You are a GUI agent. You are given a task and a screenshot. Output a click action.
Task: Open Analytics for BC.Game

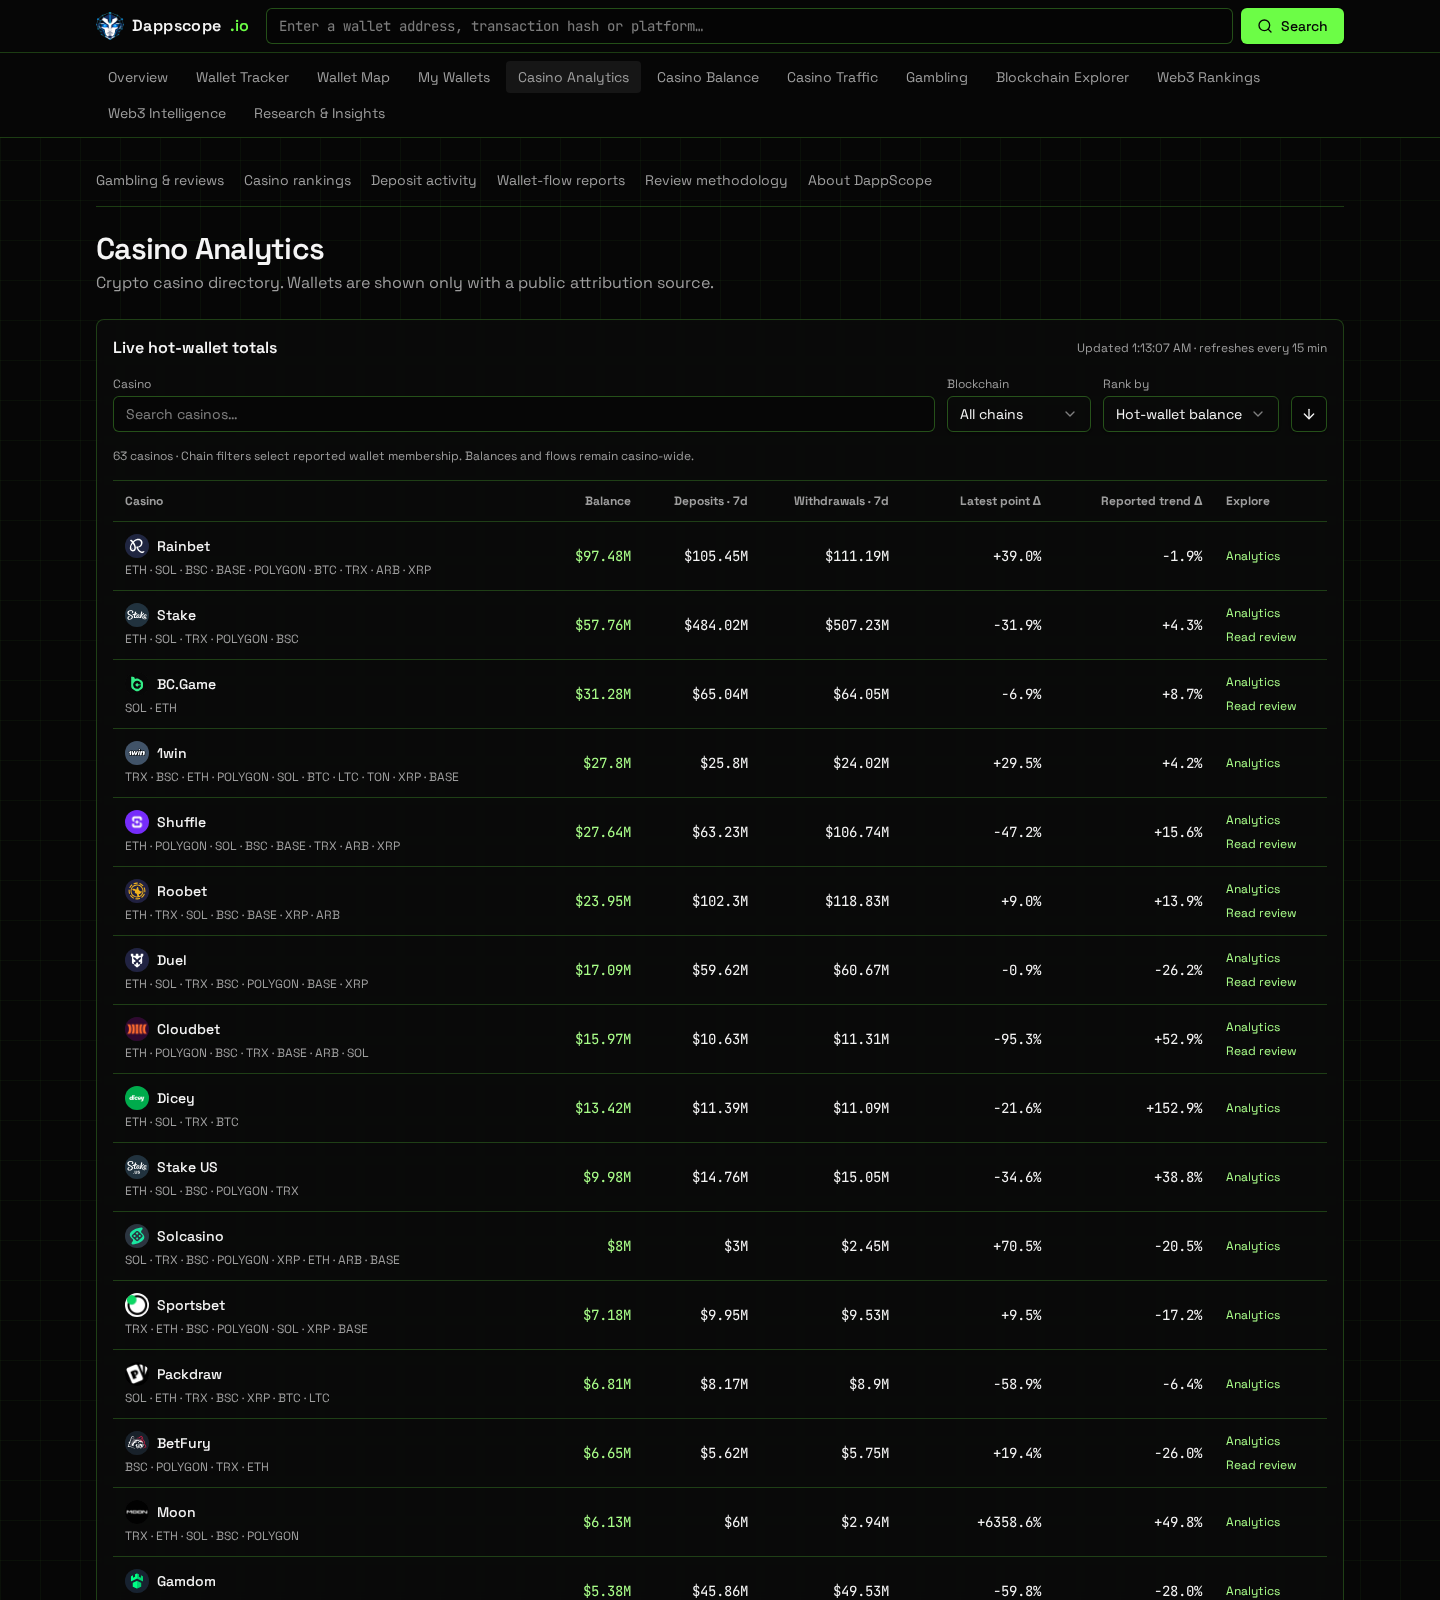click(1253, 682)
